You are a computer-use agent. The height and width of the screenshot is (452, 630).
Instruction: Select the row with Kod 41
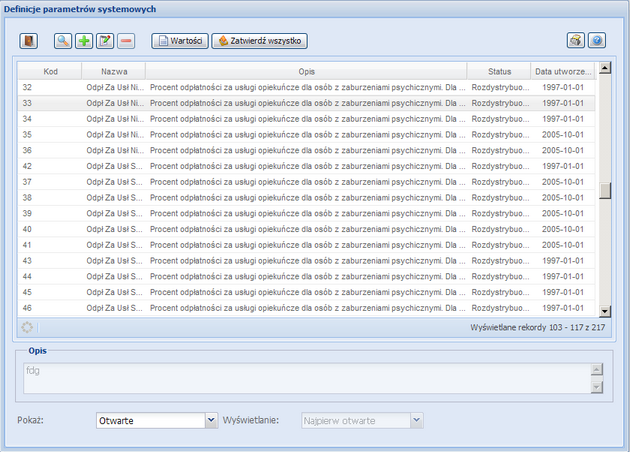coord(306,245)
